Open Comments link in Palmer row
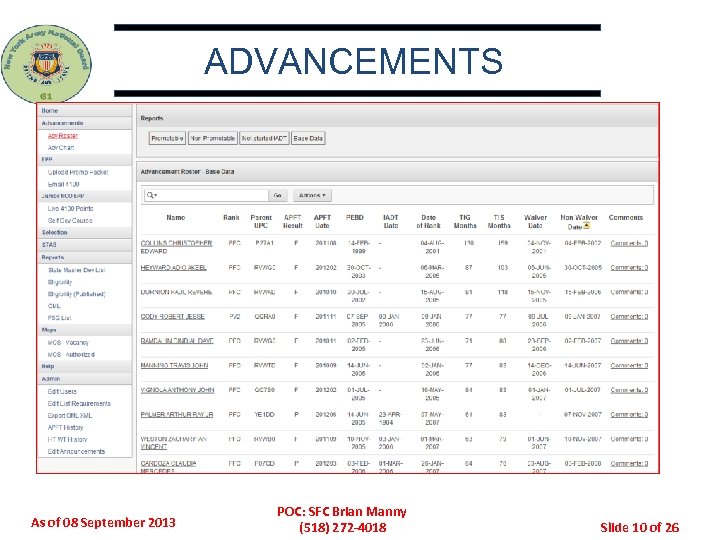Image resolution: width=720 pixels, height=540 pixels. 629,415
